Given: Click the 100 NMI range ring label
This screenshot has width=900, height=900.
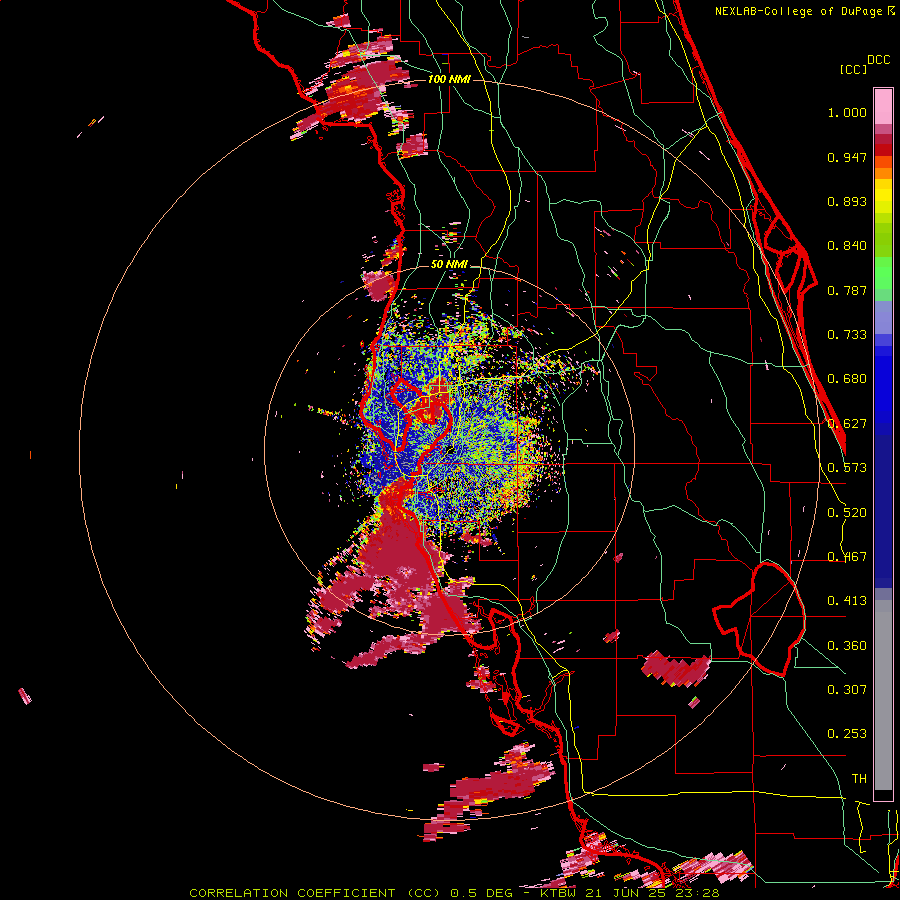Looking at the screenshot, I should 449,79.
